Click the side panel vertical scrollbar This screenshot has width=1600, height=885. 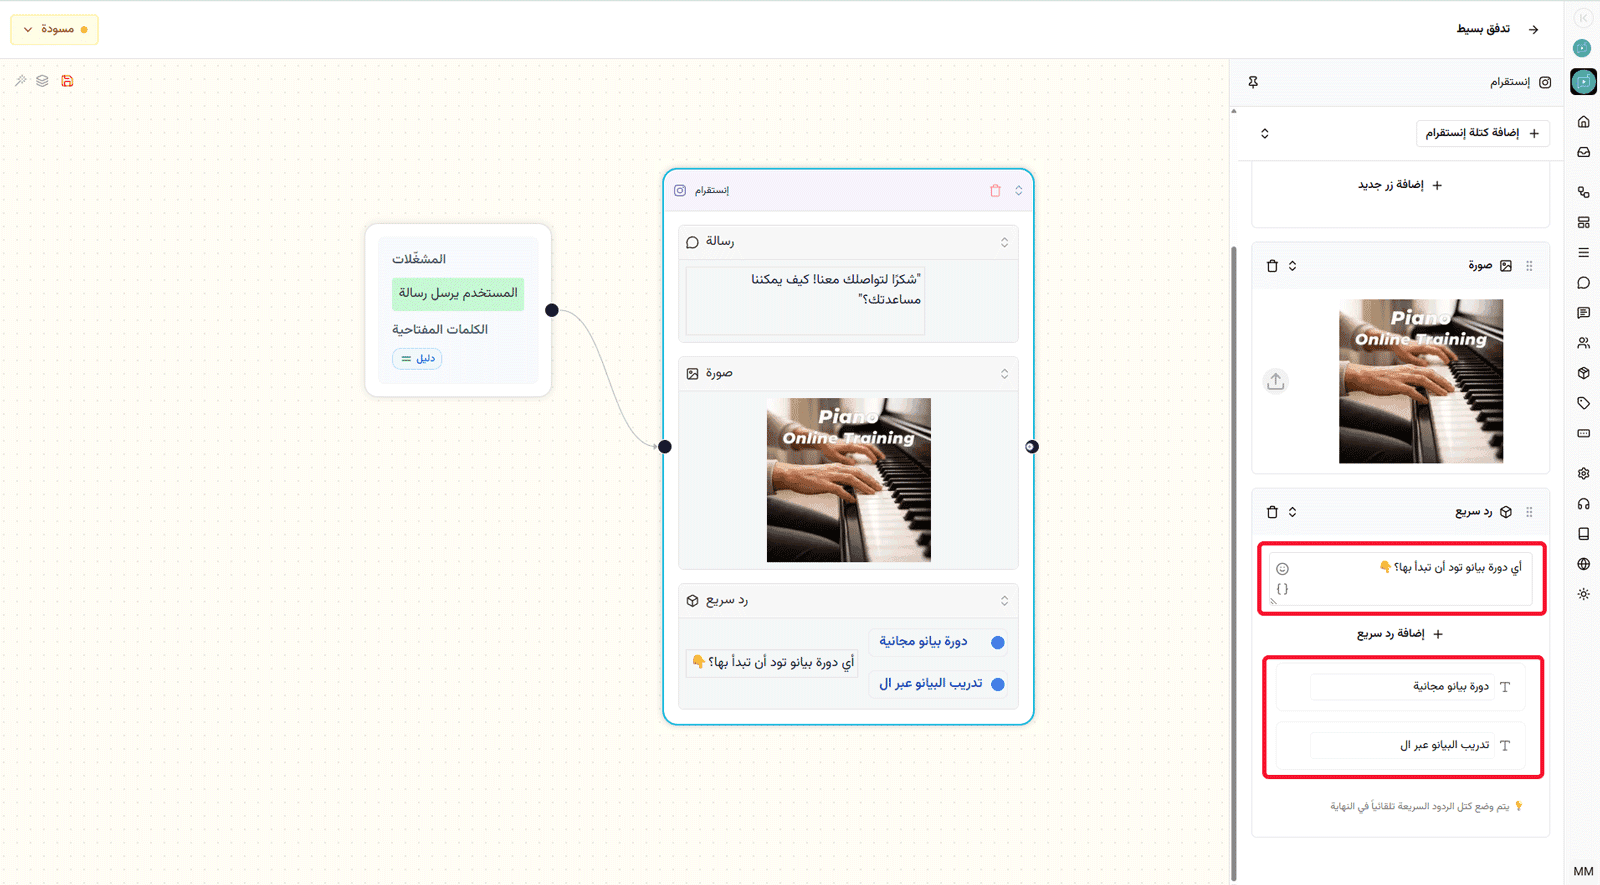(x=1234, y=564)
